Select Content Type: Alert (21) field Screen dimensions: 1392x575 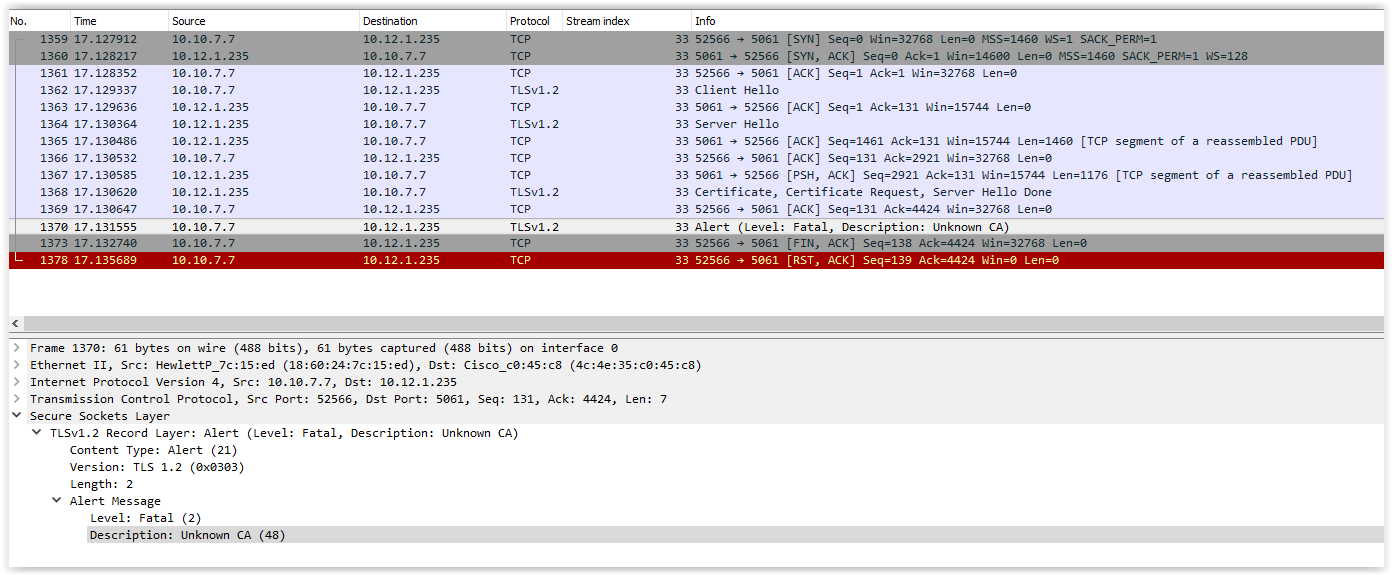pos(153,450)
